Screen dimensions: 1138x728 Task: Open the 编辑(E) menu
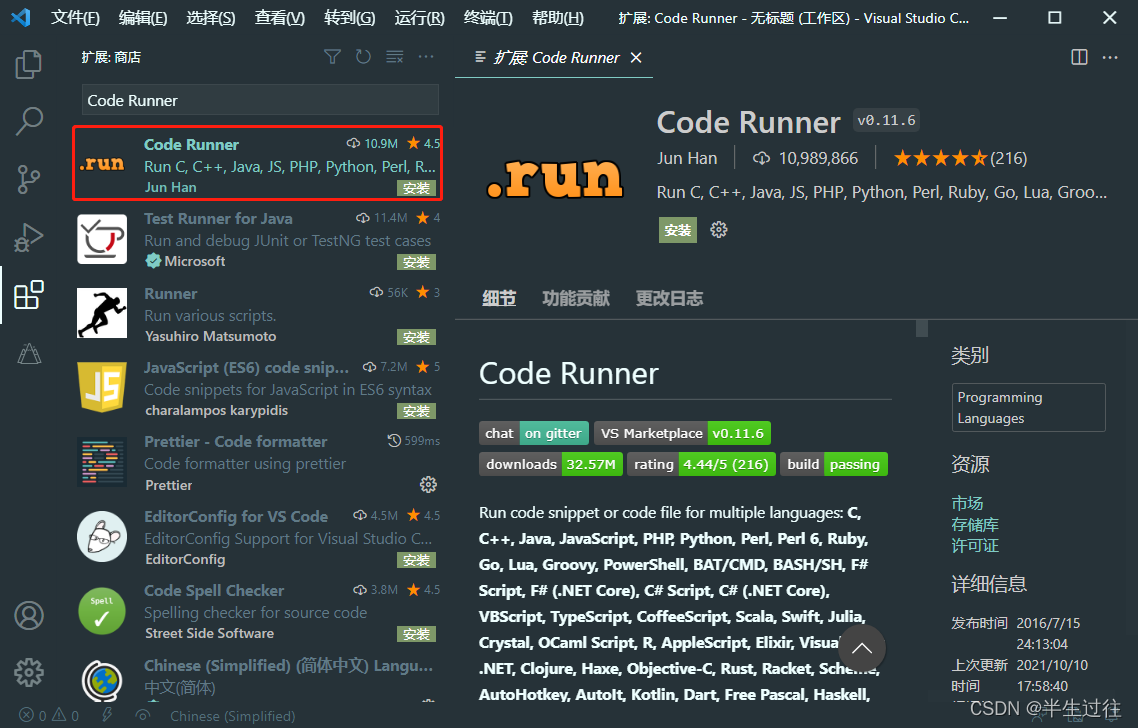click(x=143, y=17)
